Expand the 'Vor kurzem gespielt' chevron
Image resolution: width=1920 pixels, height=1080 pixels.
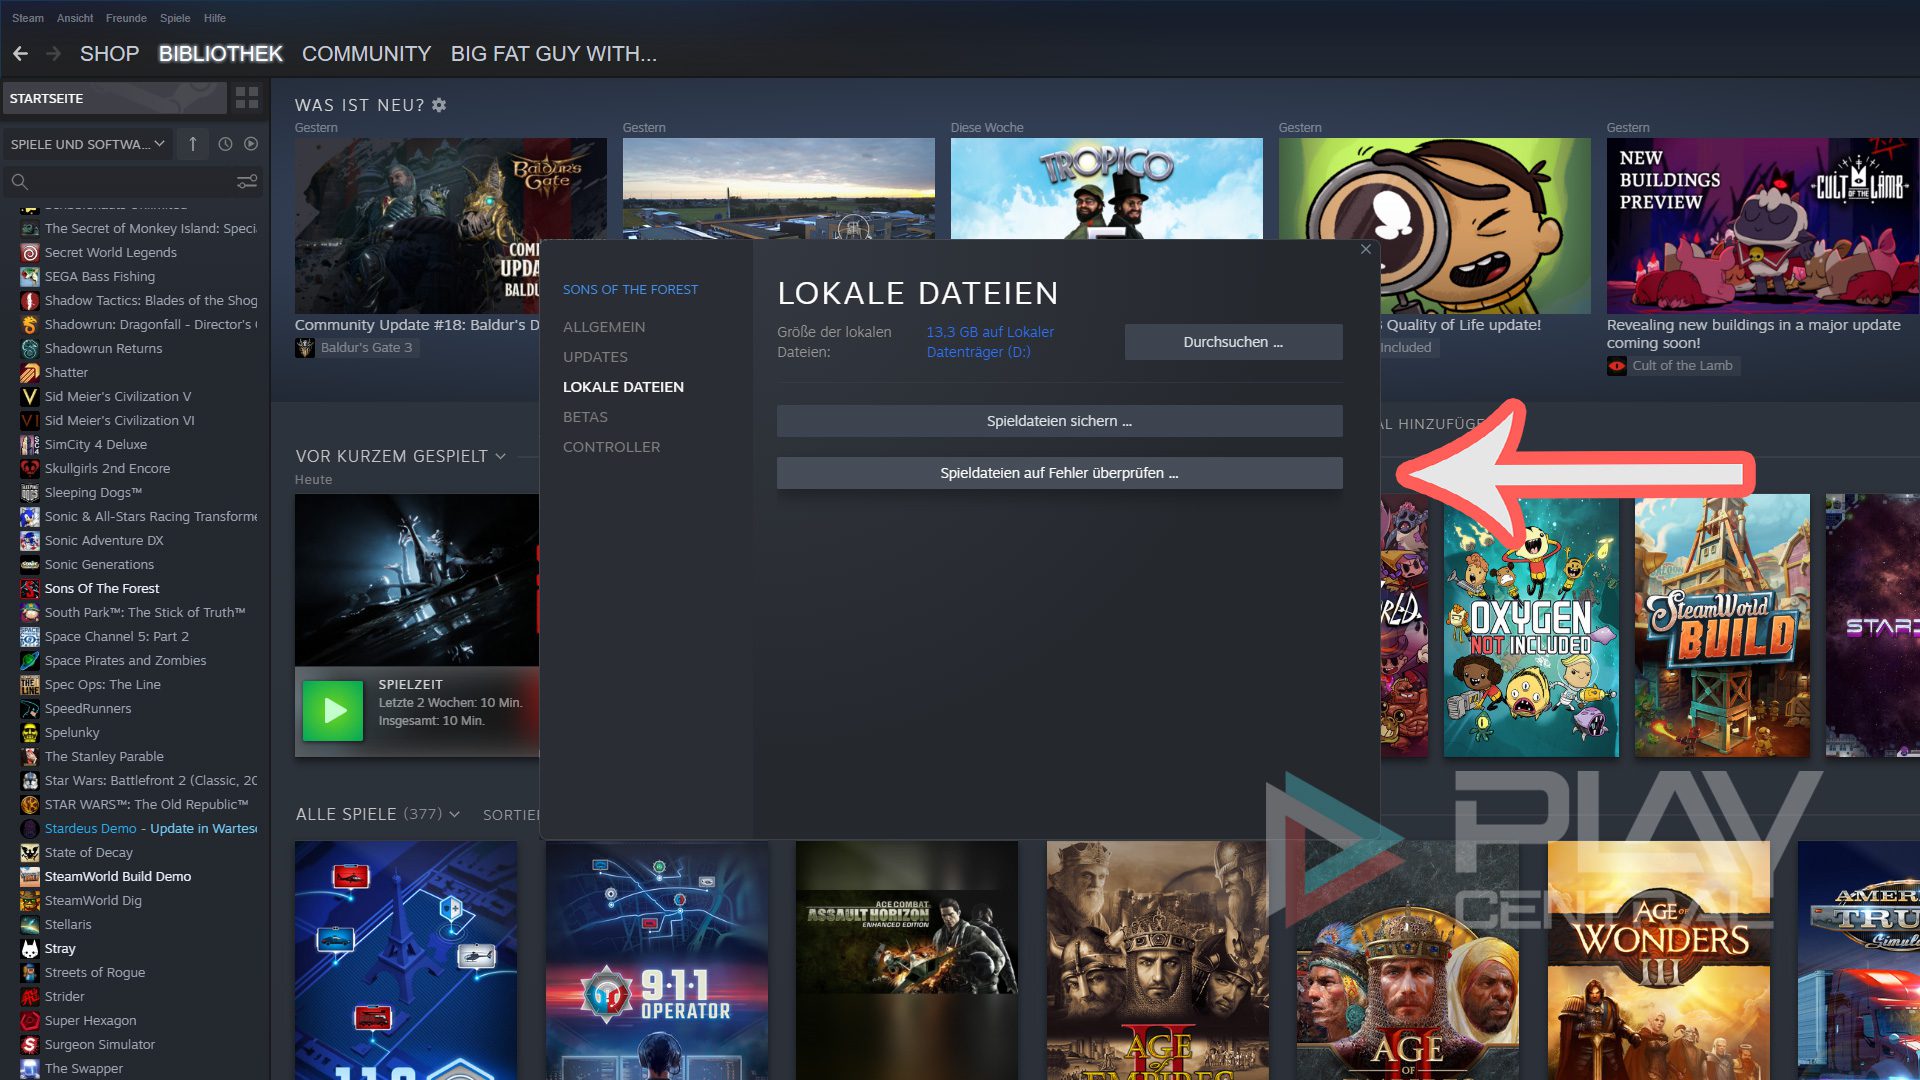501,457
